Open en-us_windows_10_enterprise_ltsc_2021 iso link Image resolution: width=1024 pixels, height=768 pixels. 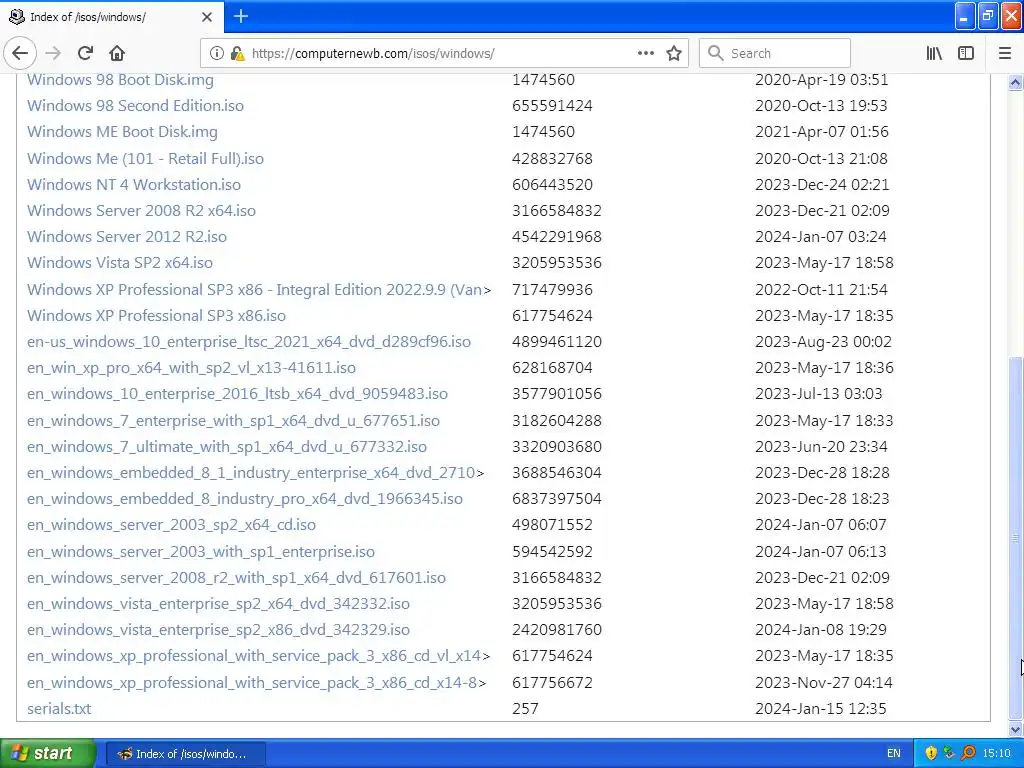tap(249, 342)
